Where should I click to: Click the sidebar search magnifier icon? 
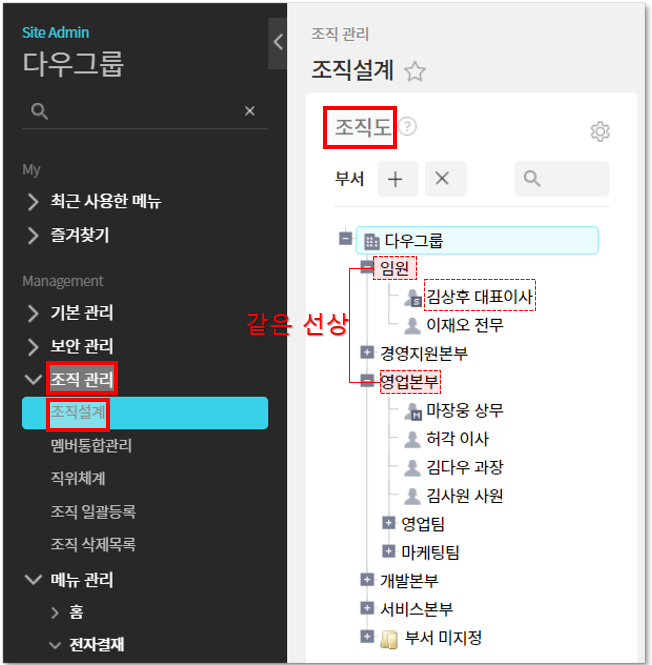(x=39, y=111)
